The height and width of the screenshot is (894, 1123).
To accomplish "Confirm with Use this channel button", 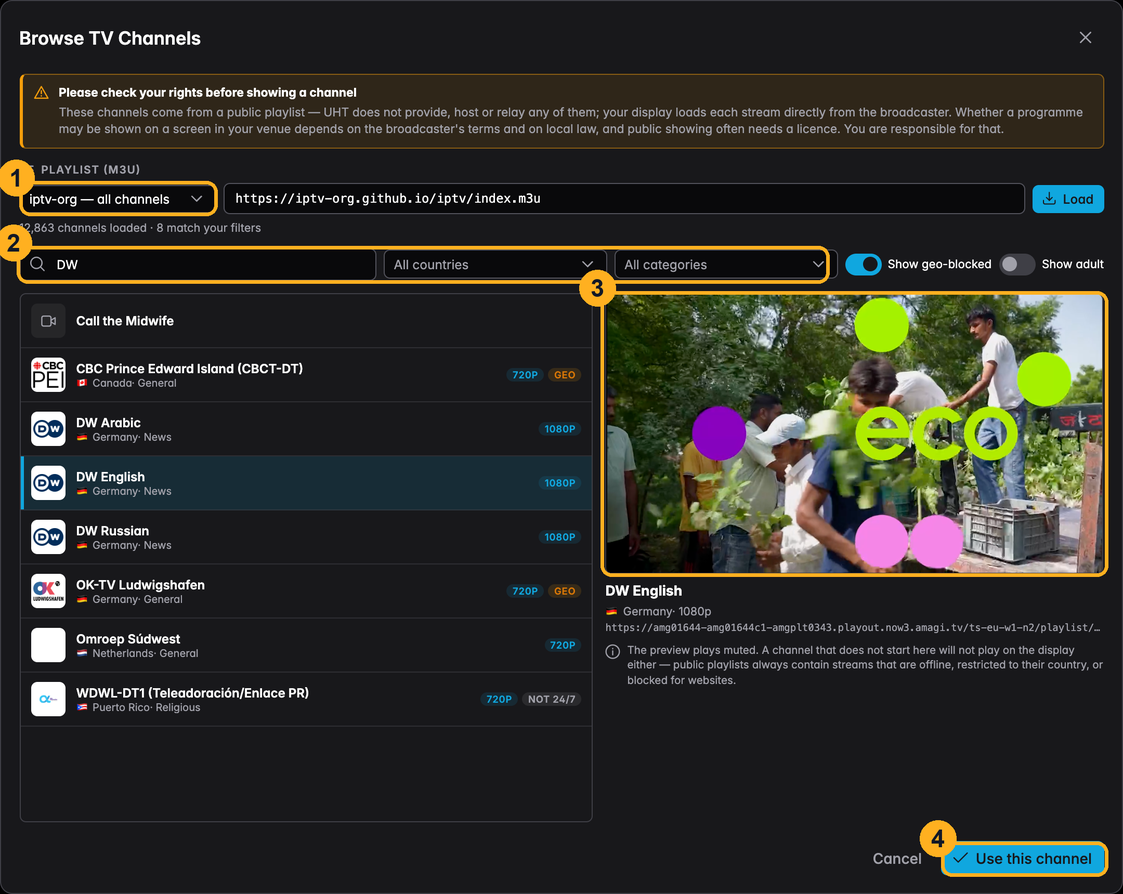I will coord(1024,858).
